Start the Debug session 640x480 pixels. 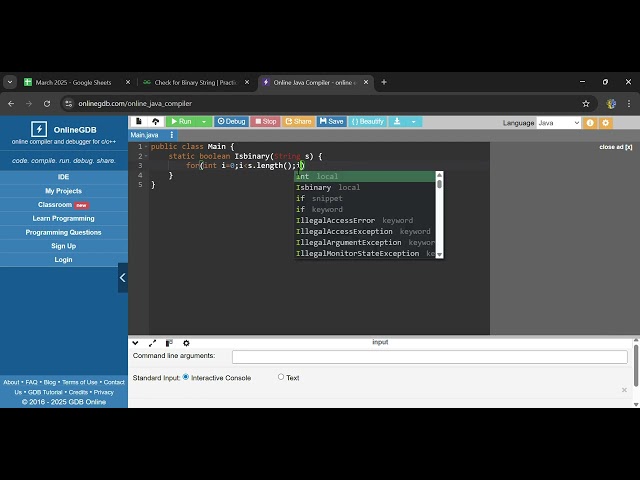[231, 122]
